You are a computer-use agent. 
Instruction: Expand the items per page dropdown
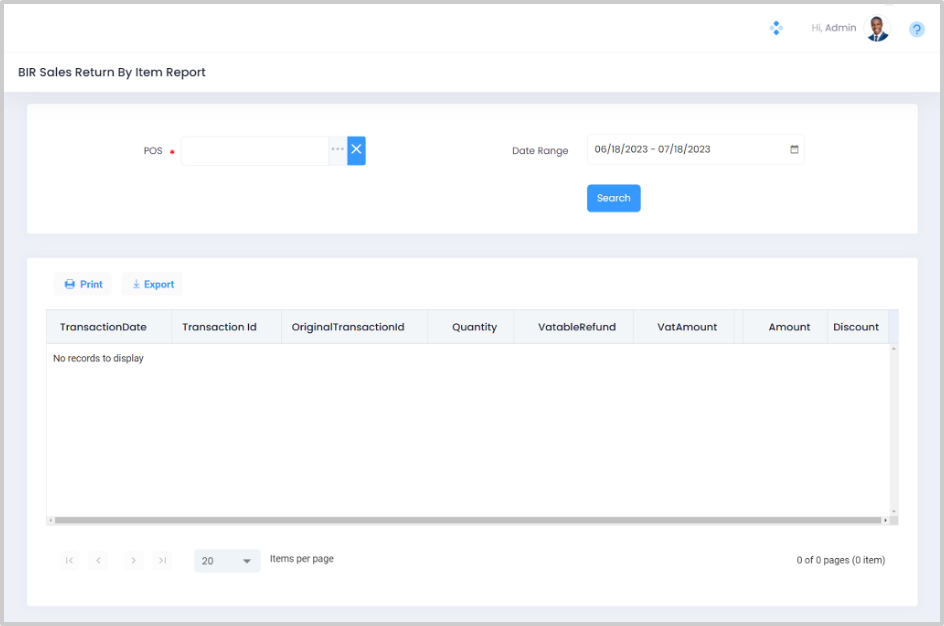pyautogui.click(x=246, y=561)
